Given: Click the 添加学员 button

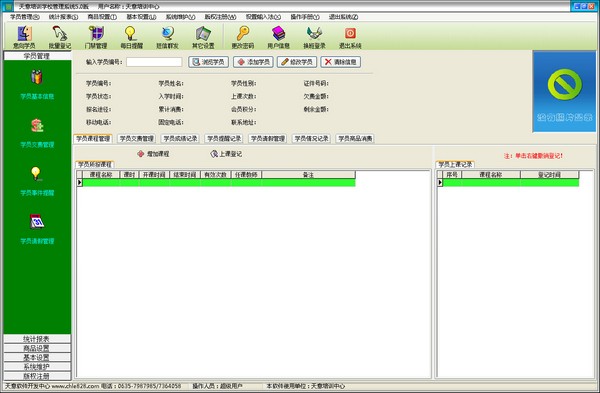Looking at the screenshot, I should coord(253,62).
